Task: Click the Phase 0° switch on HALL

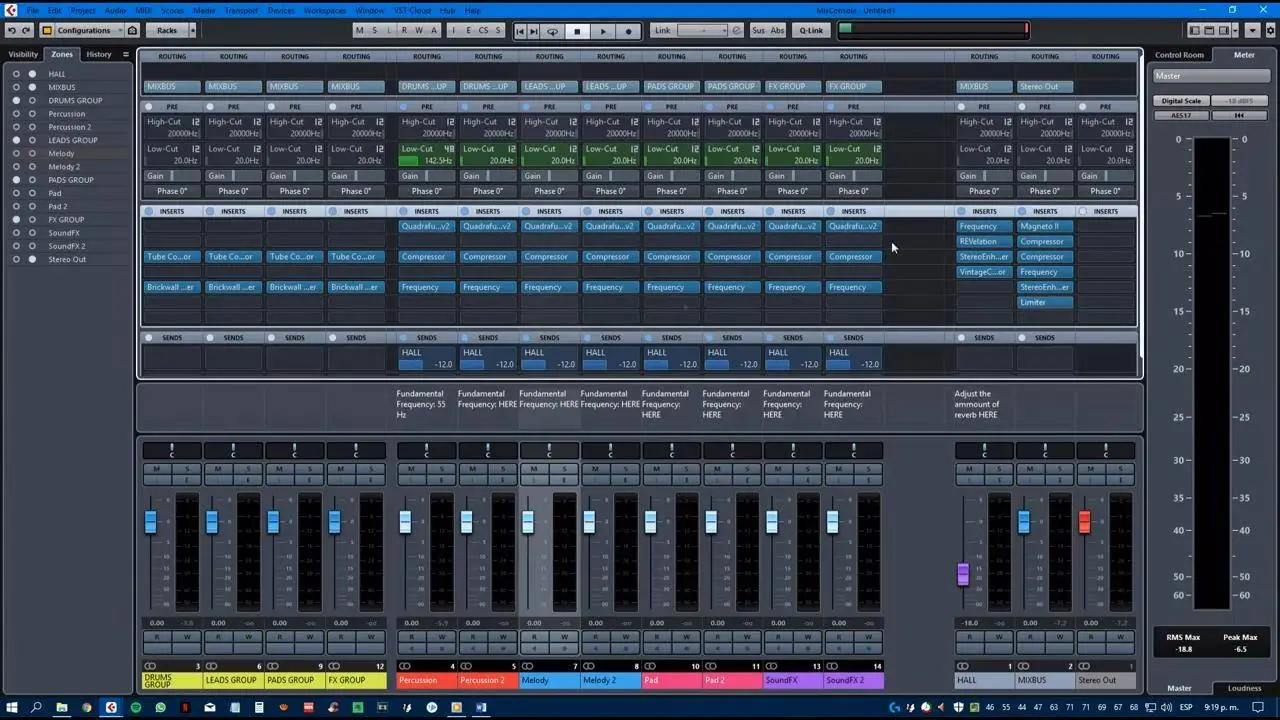Action: click(984, 191)
